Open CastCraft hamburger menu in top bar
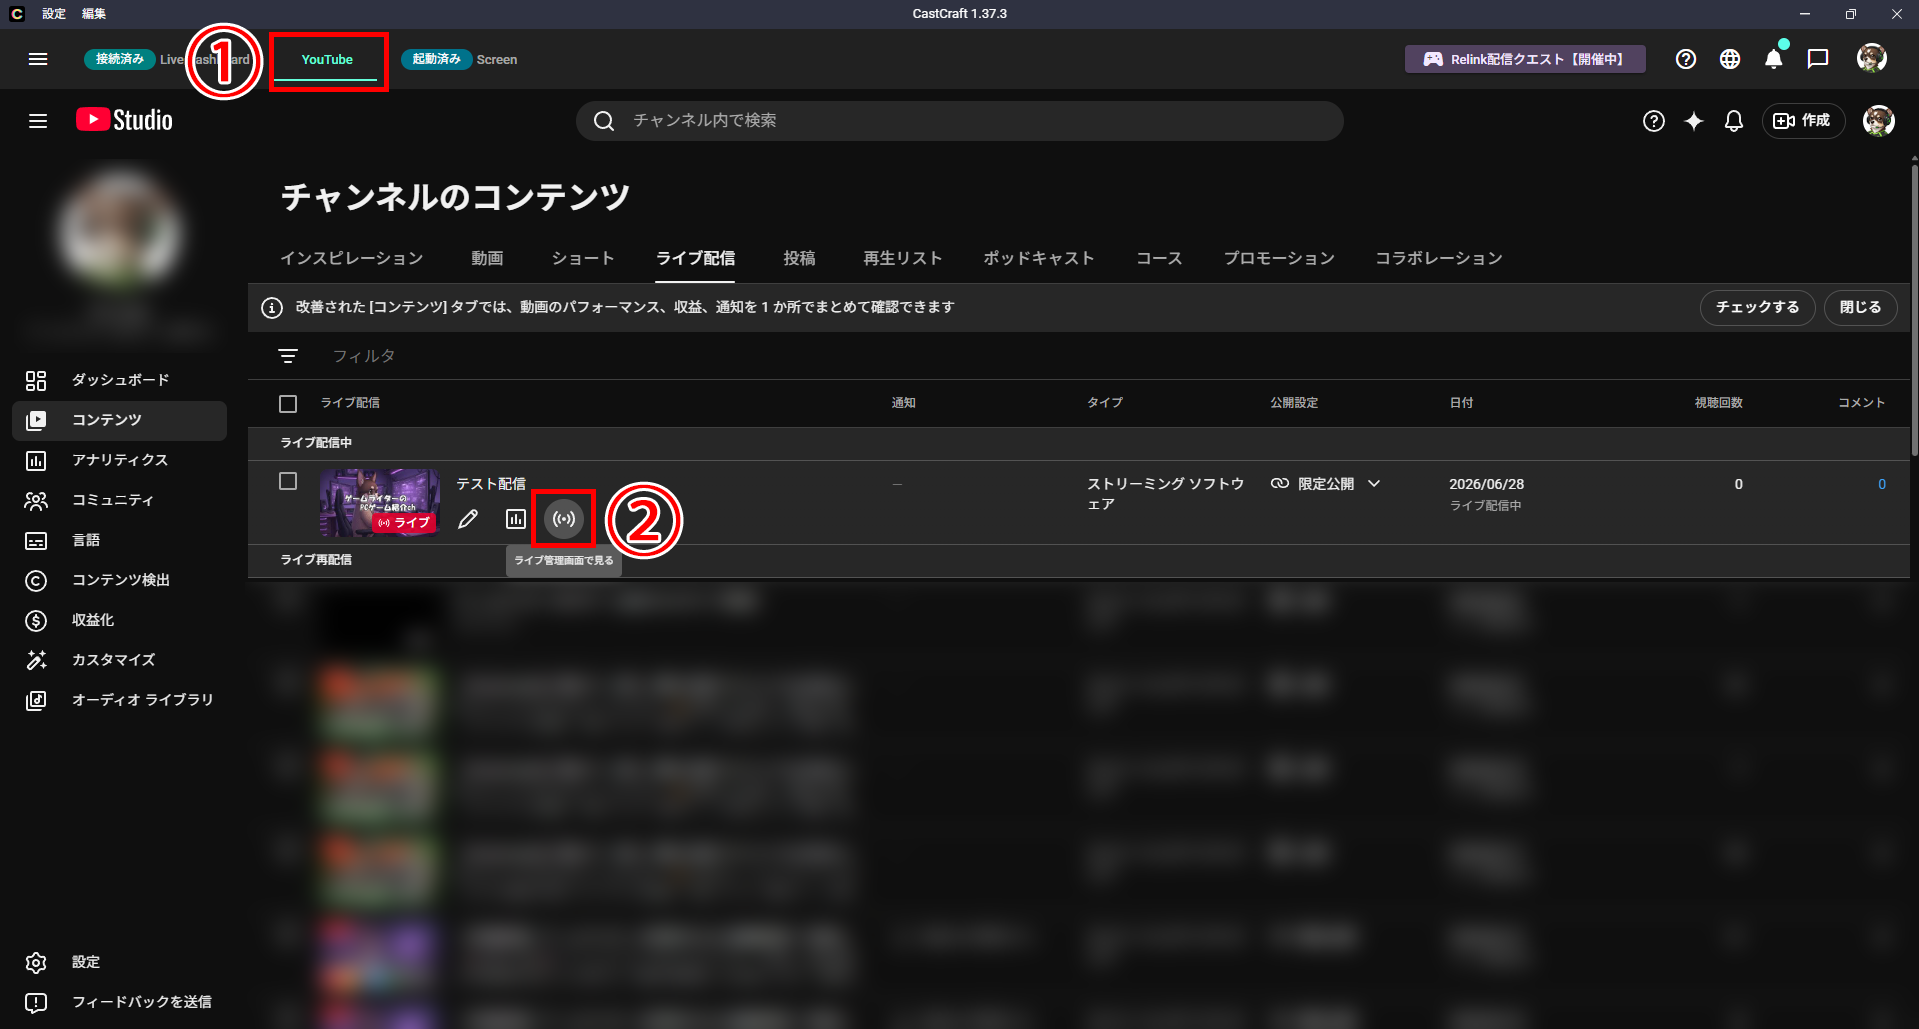The width and height of the screenshot is (1919, 1029). pyautogui.click(x=38, y=59)
